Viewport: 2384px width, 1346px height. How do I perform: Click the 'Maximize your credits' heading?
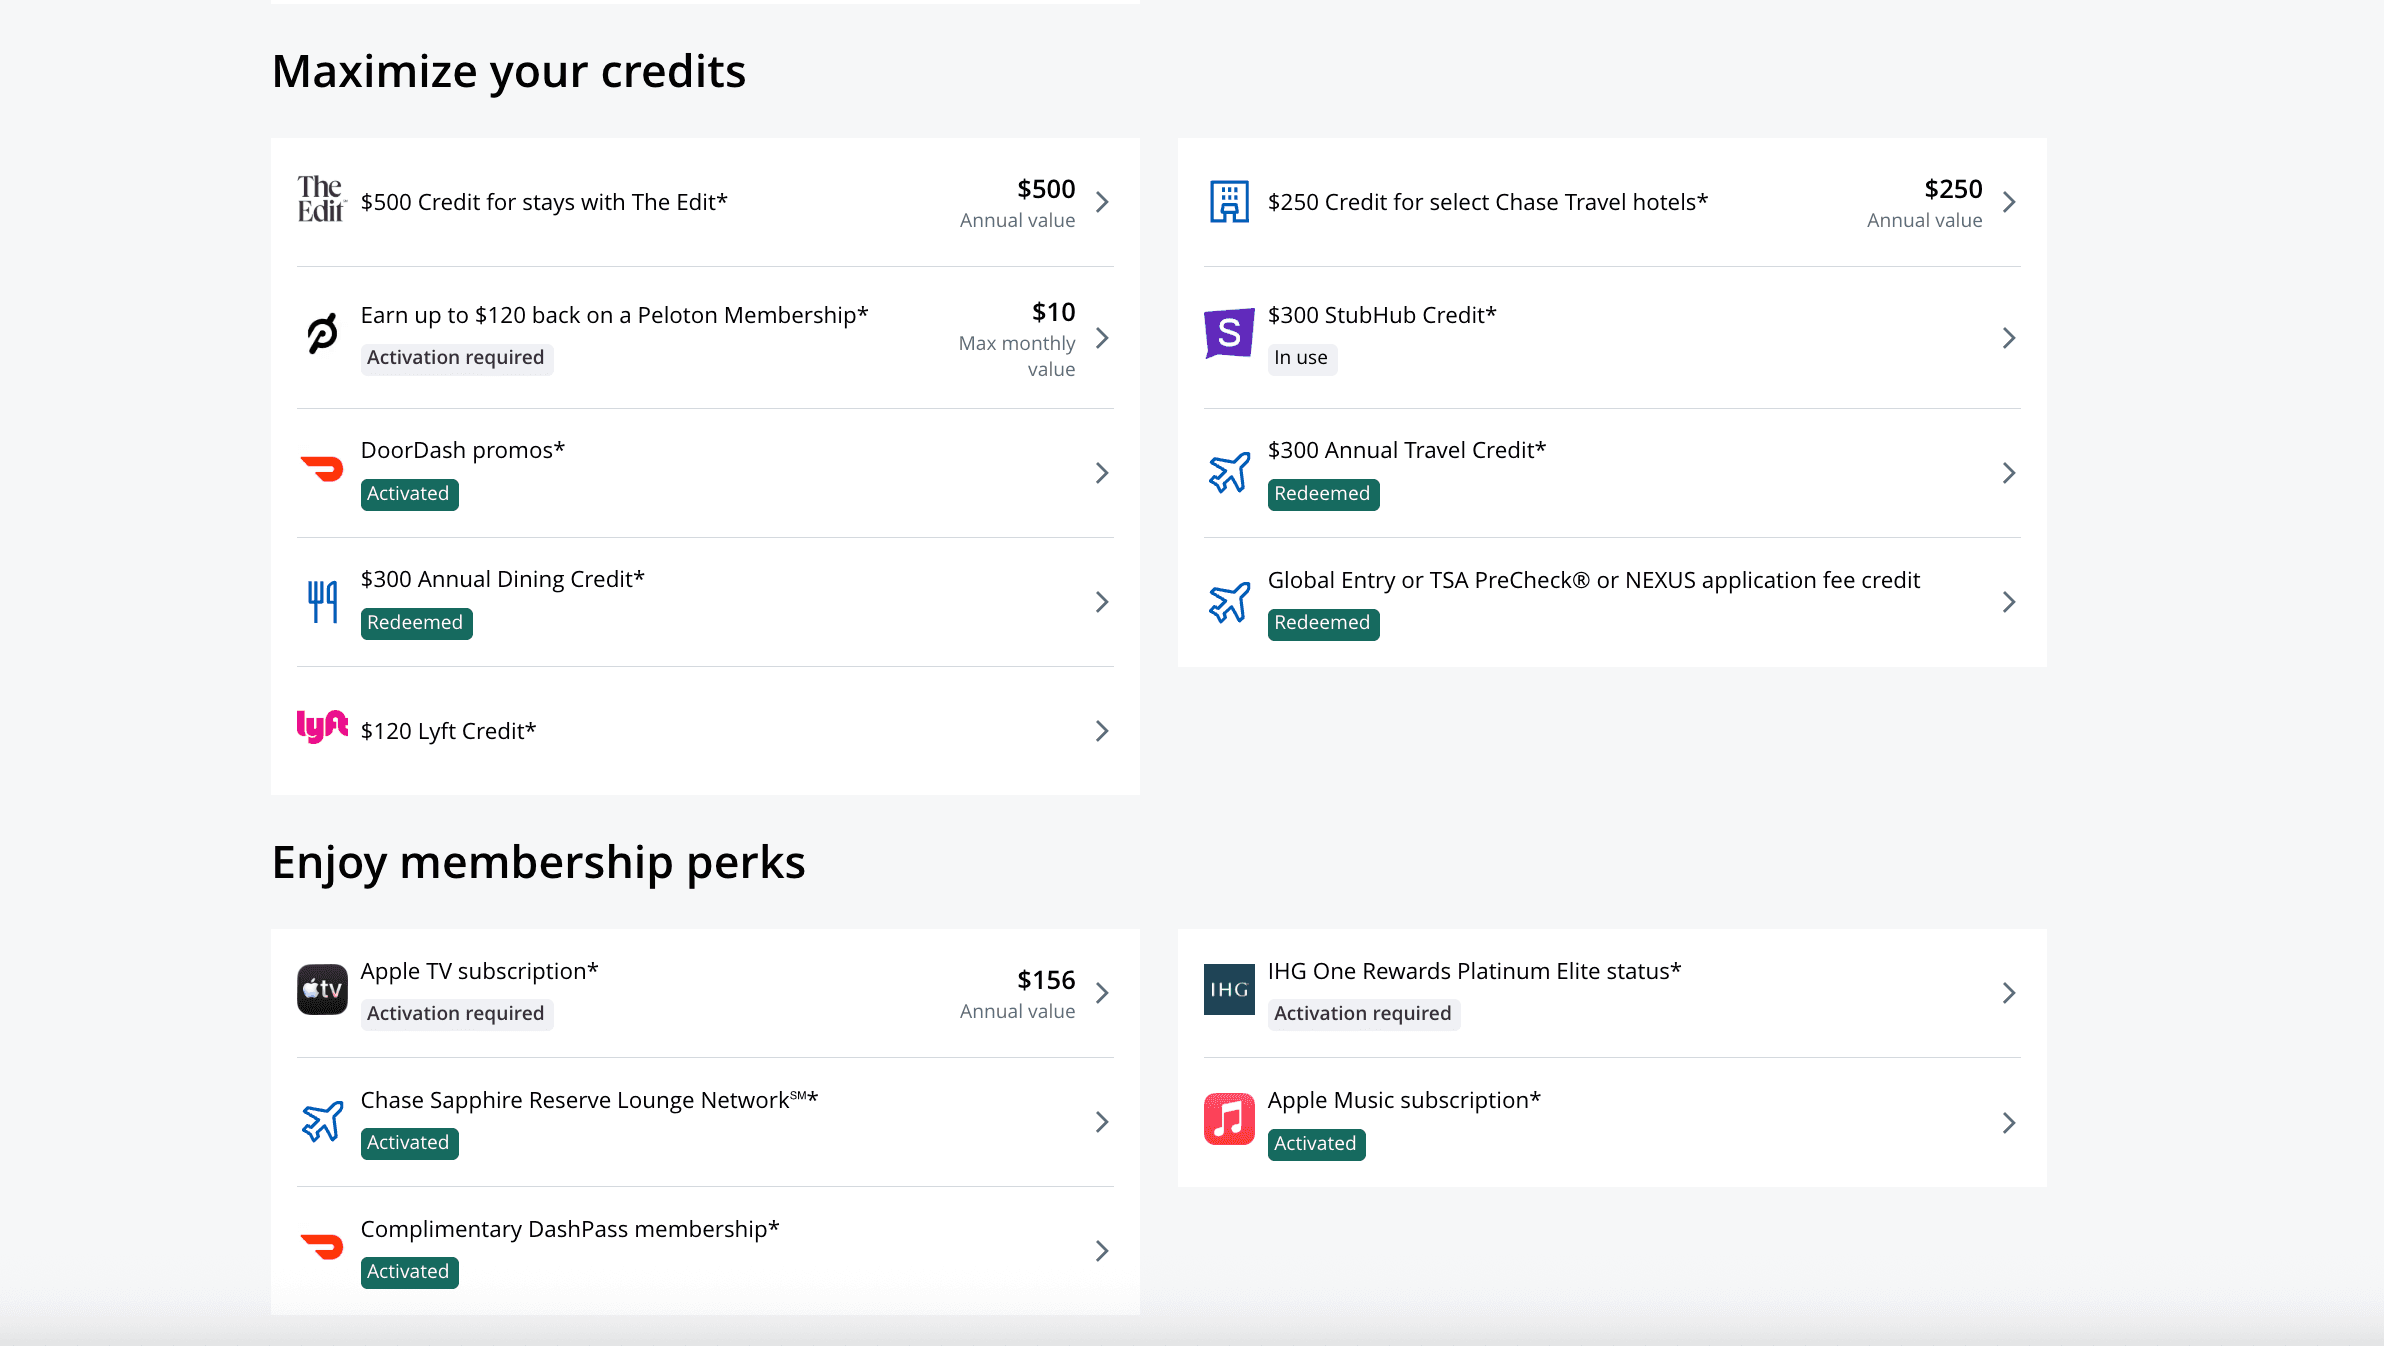tap(509, 72)
